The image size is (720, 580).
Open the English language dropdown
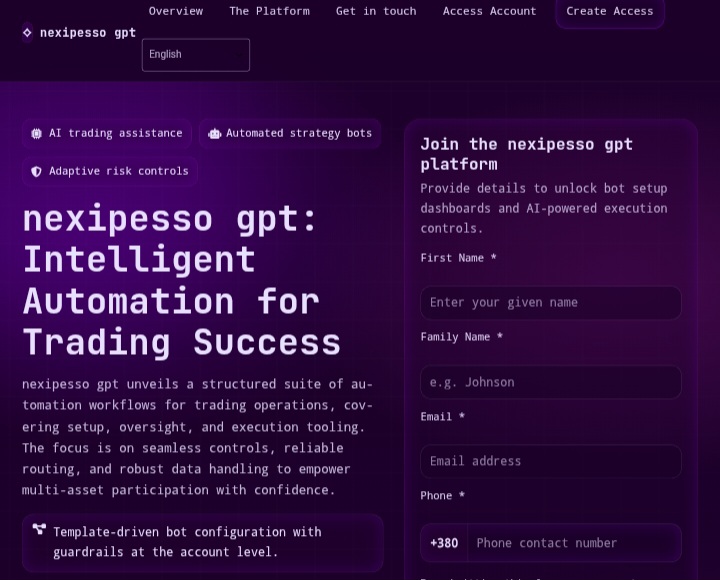(196, 55)
